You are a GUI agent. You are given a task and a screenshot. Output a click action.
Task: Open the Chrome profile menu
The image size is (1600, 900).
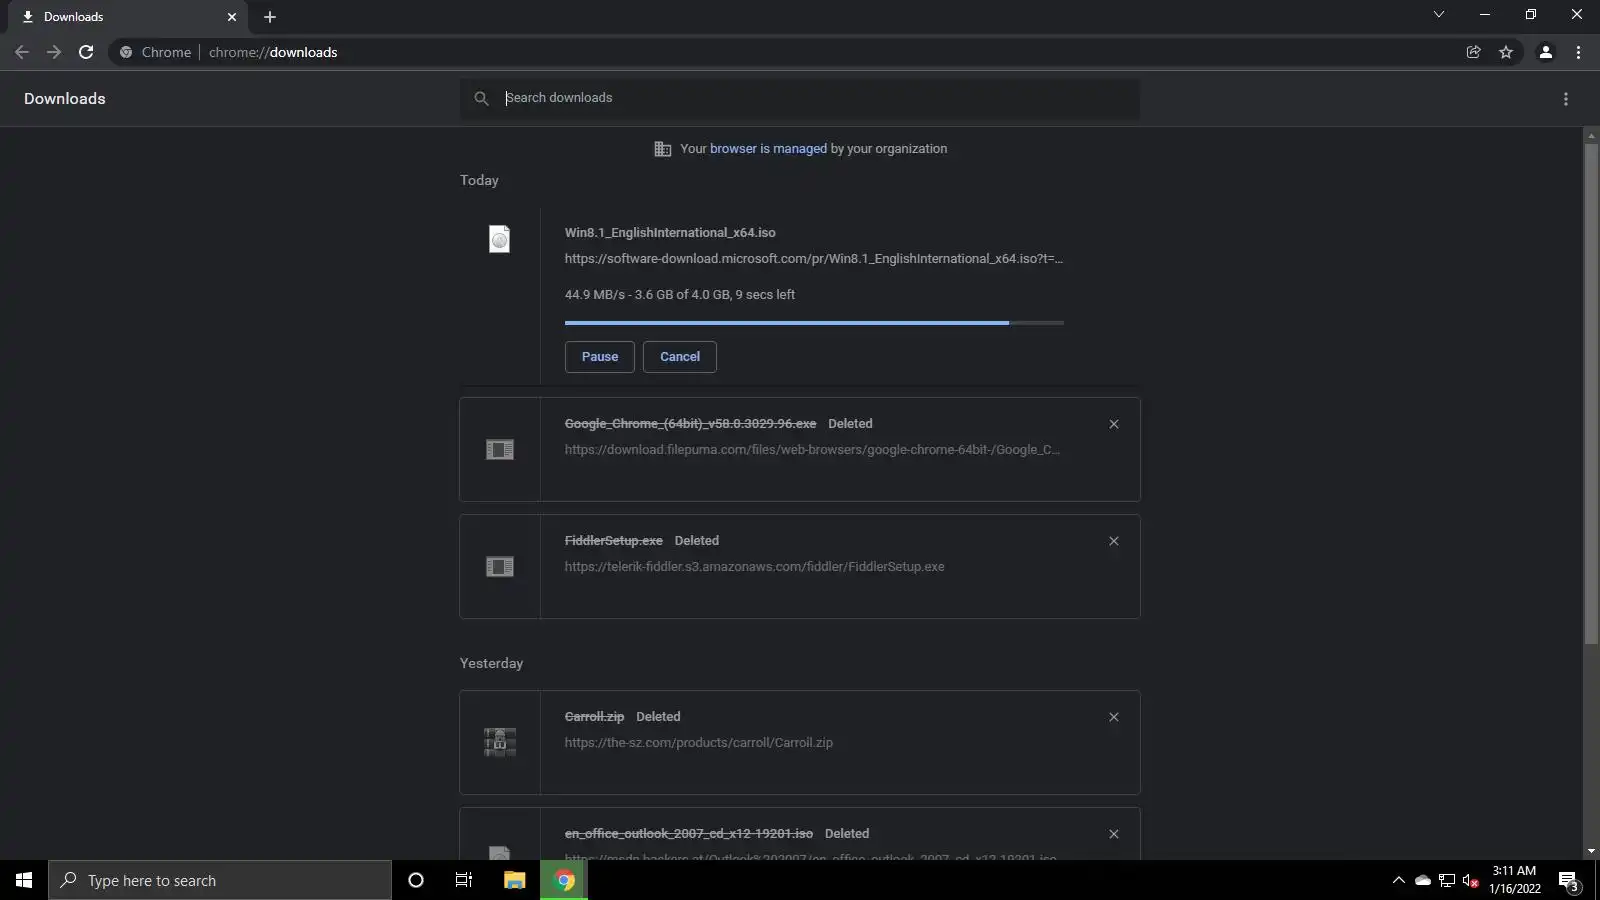(1545, 52)
